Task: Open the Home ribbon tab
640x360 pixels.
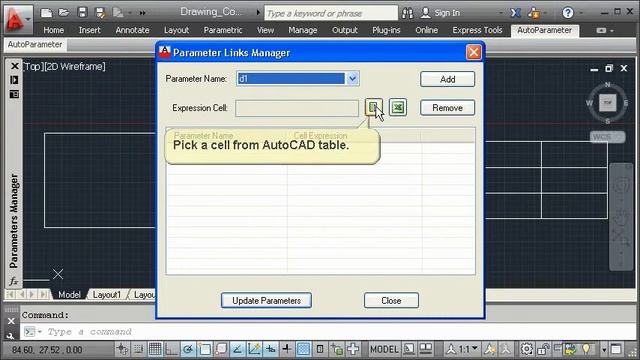Action: 53,30
